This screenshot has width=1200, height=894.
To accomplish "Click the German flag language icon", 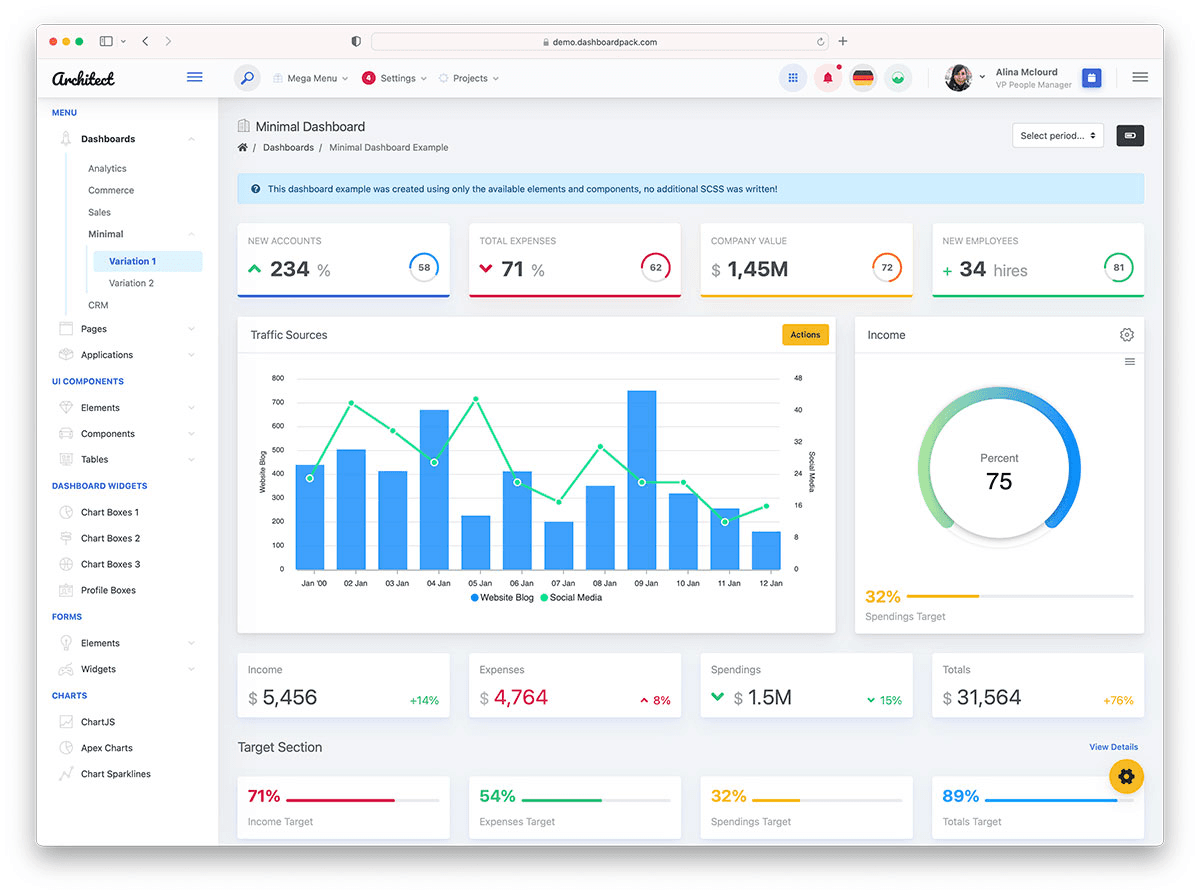I will (862, 77).
